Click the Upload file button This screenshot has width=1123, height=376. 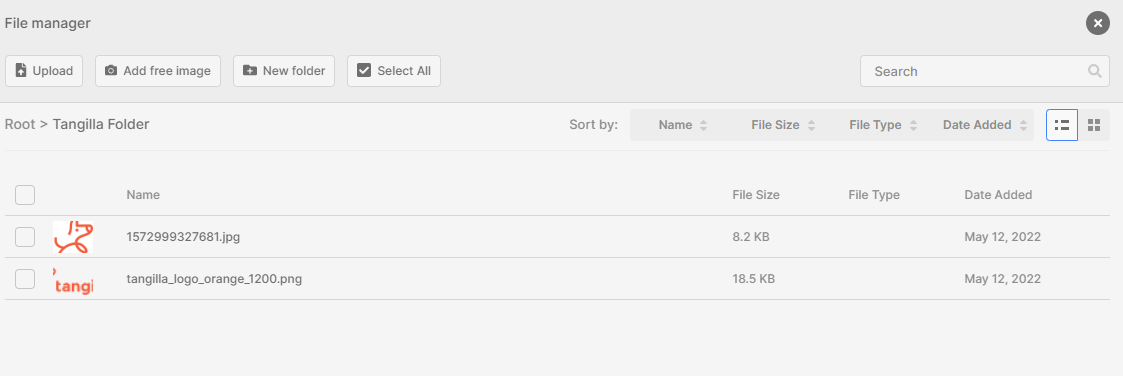click(44, 71)
